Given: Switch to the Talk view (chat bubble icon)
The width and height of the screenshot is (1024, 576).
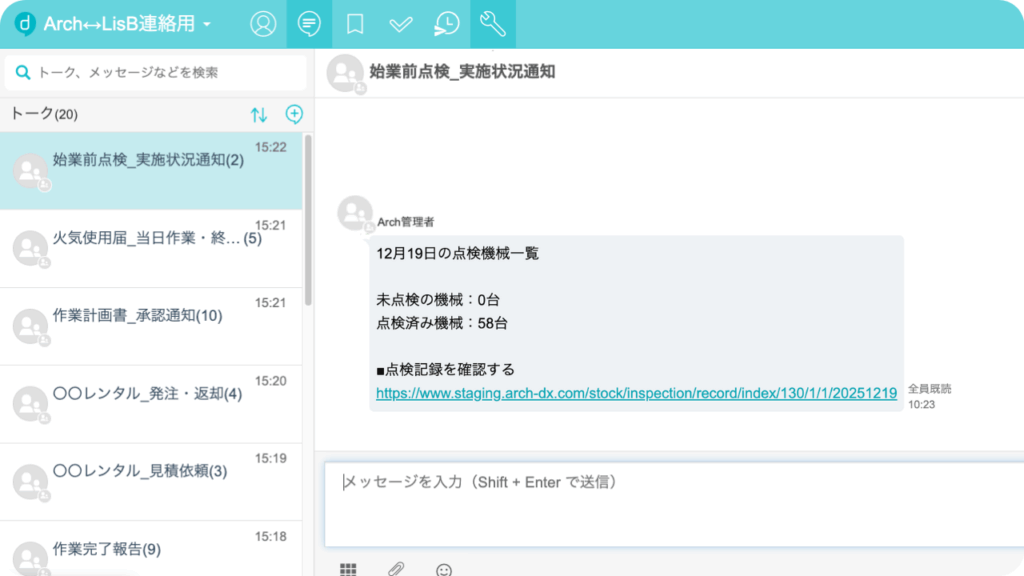Looking at the screenshot, I should point(309,24).
